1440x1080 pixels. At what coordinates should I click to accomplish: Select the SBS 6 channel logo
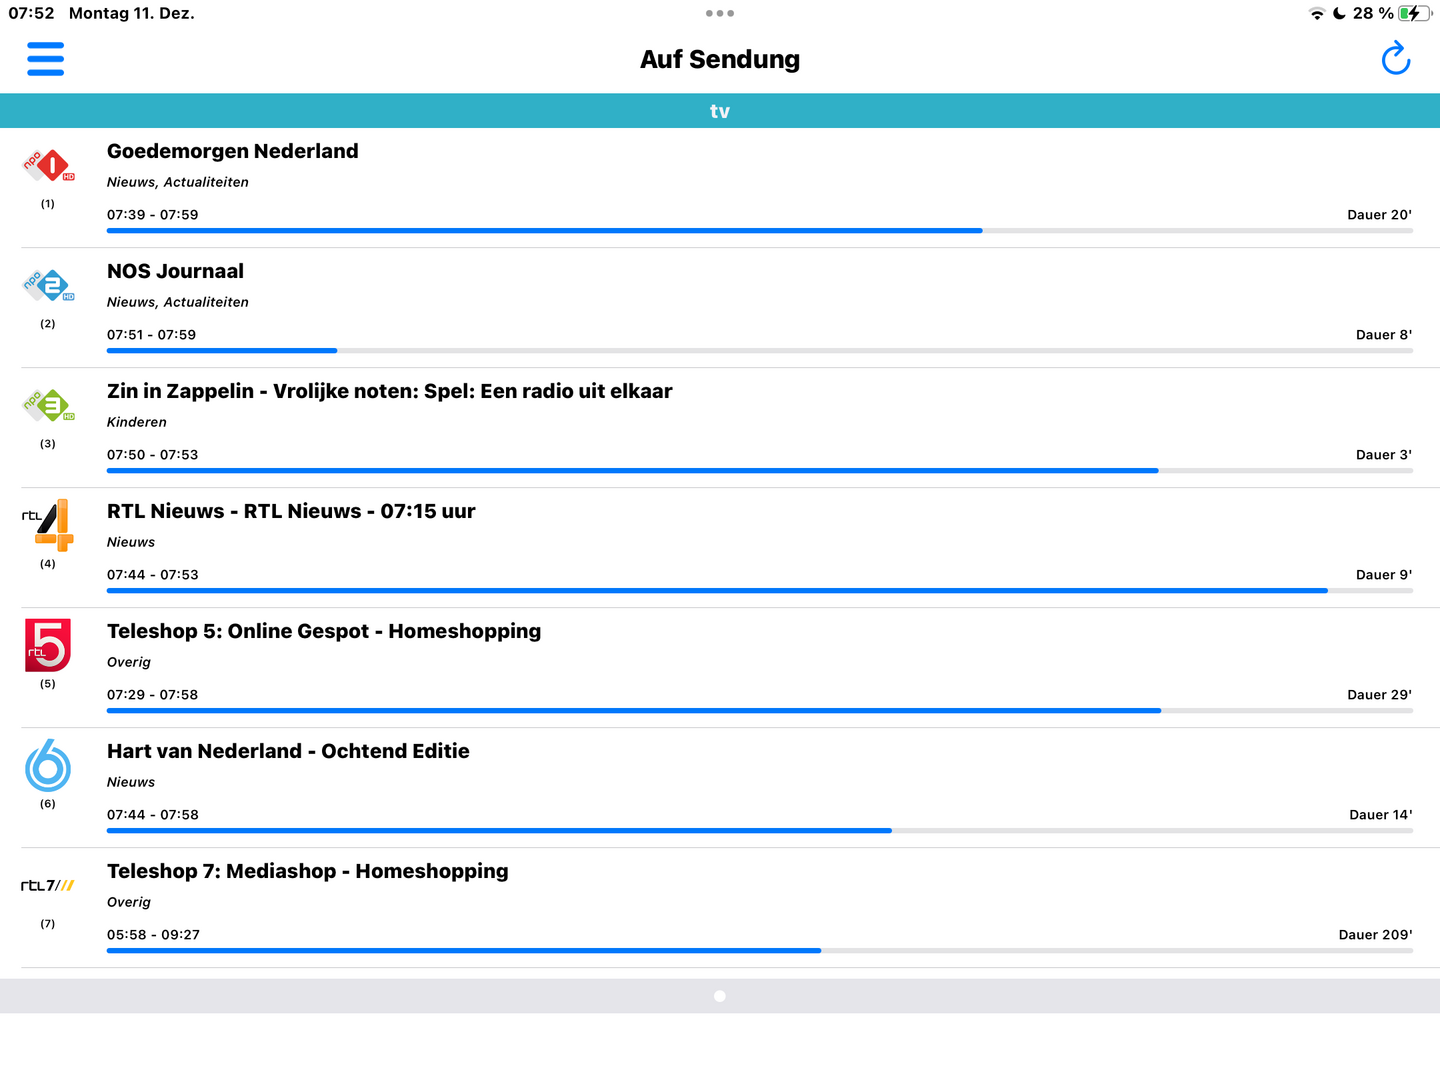click(x=48, y=766)
